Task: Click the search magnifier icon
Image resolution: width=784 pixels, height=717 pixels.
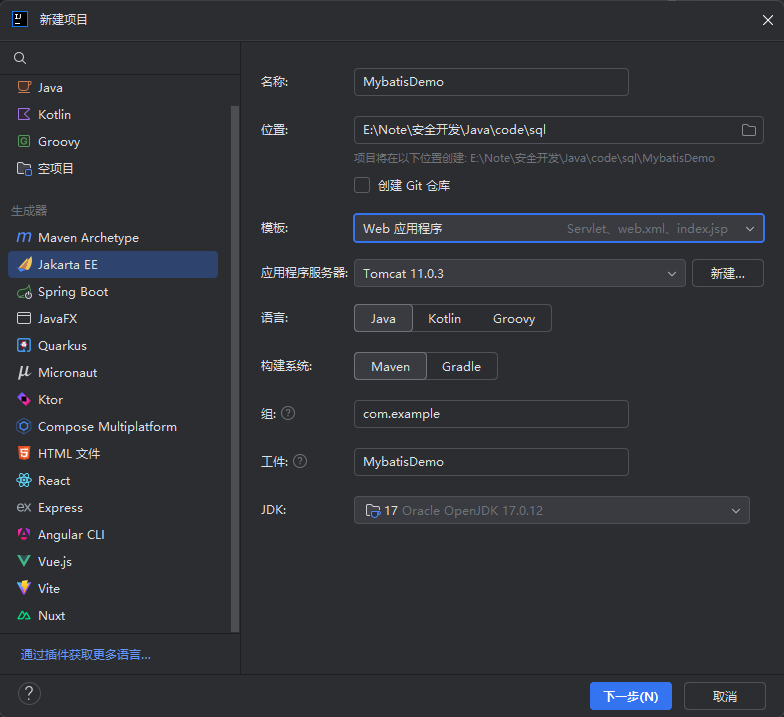Action: tap(20, 58)
